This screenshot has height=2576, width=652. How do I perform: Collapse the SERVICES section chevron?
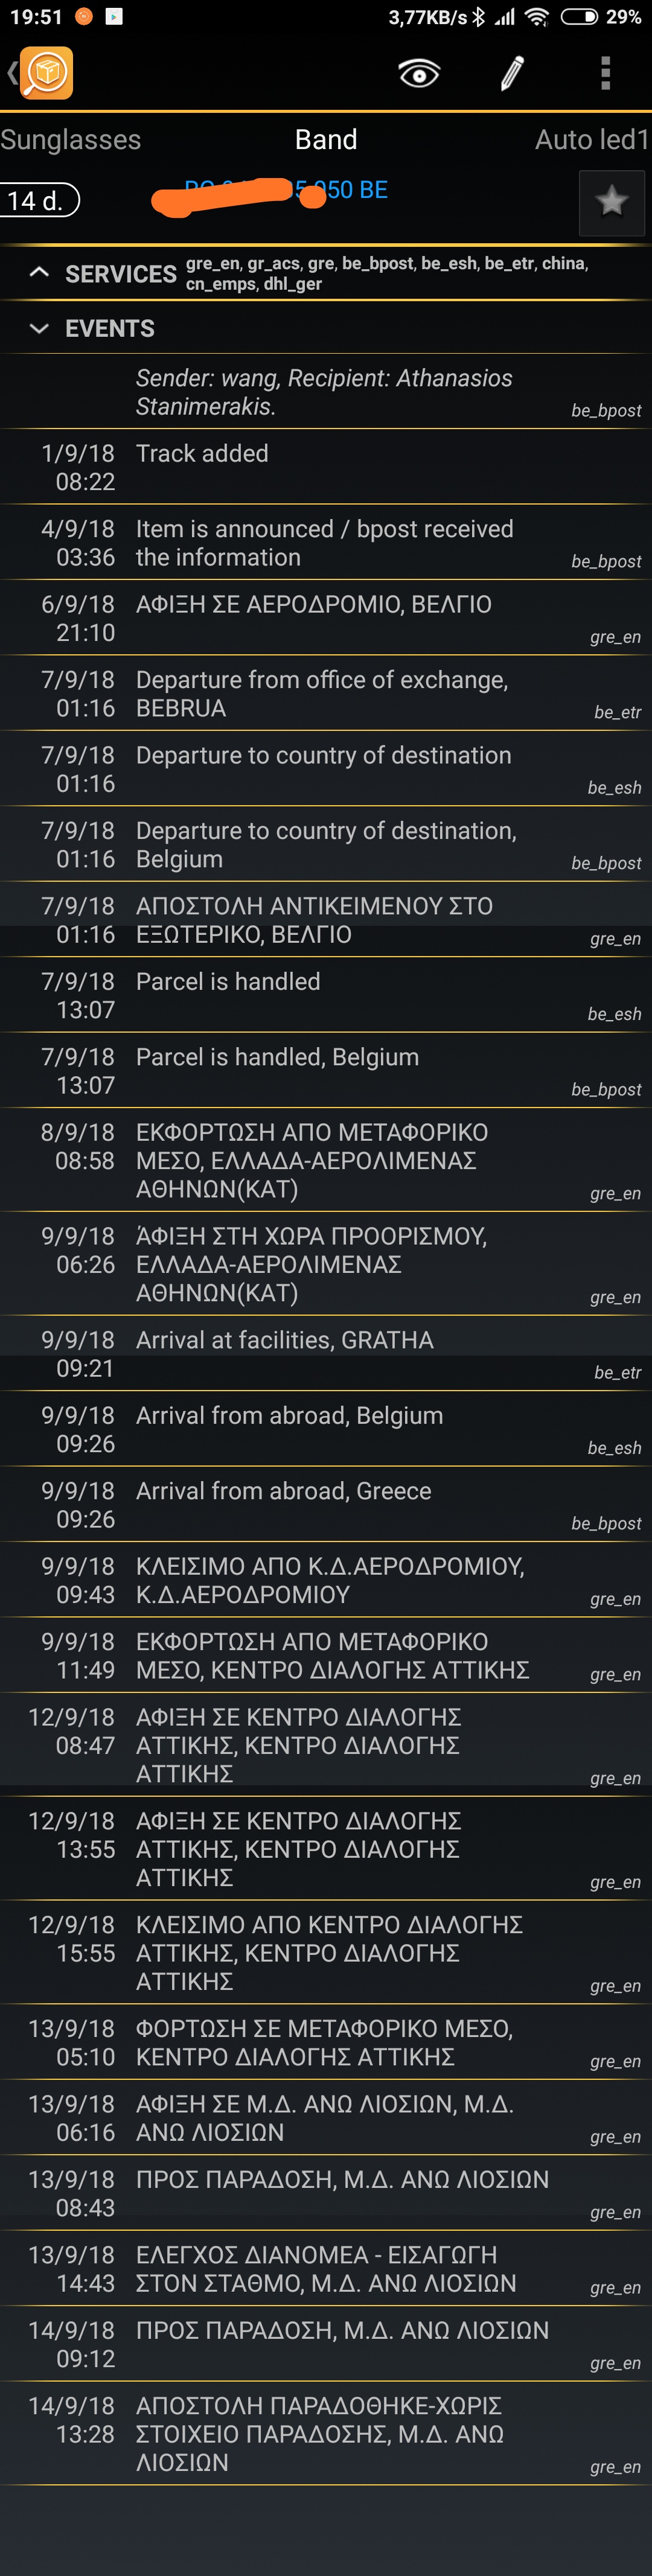click(x=39, y=272)
